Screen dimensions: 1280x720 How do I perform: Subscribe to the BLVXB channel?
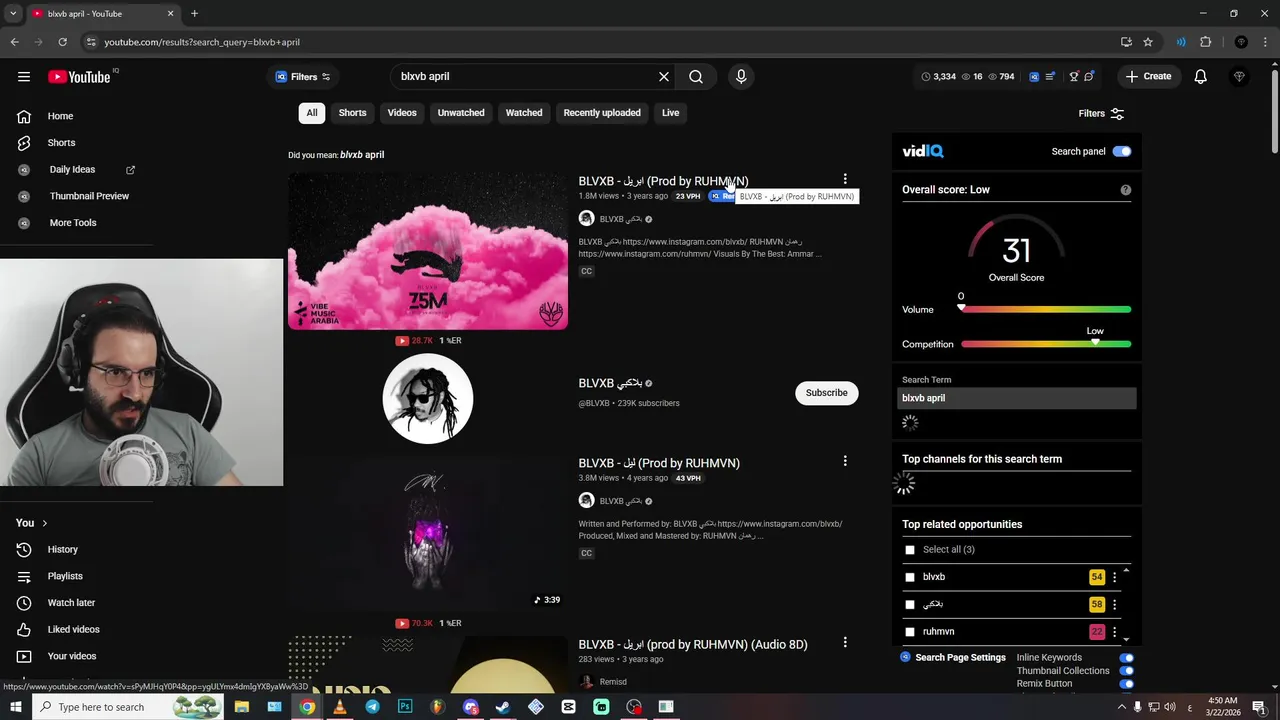pos(827,393)
